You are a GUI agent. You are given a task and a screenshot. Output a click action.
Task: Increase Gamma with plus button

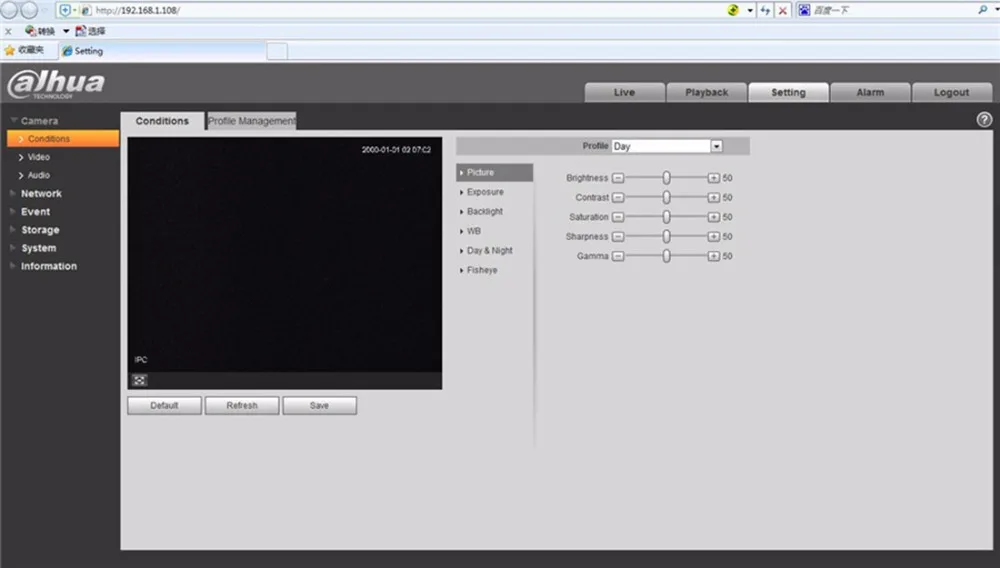714,256
